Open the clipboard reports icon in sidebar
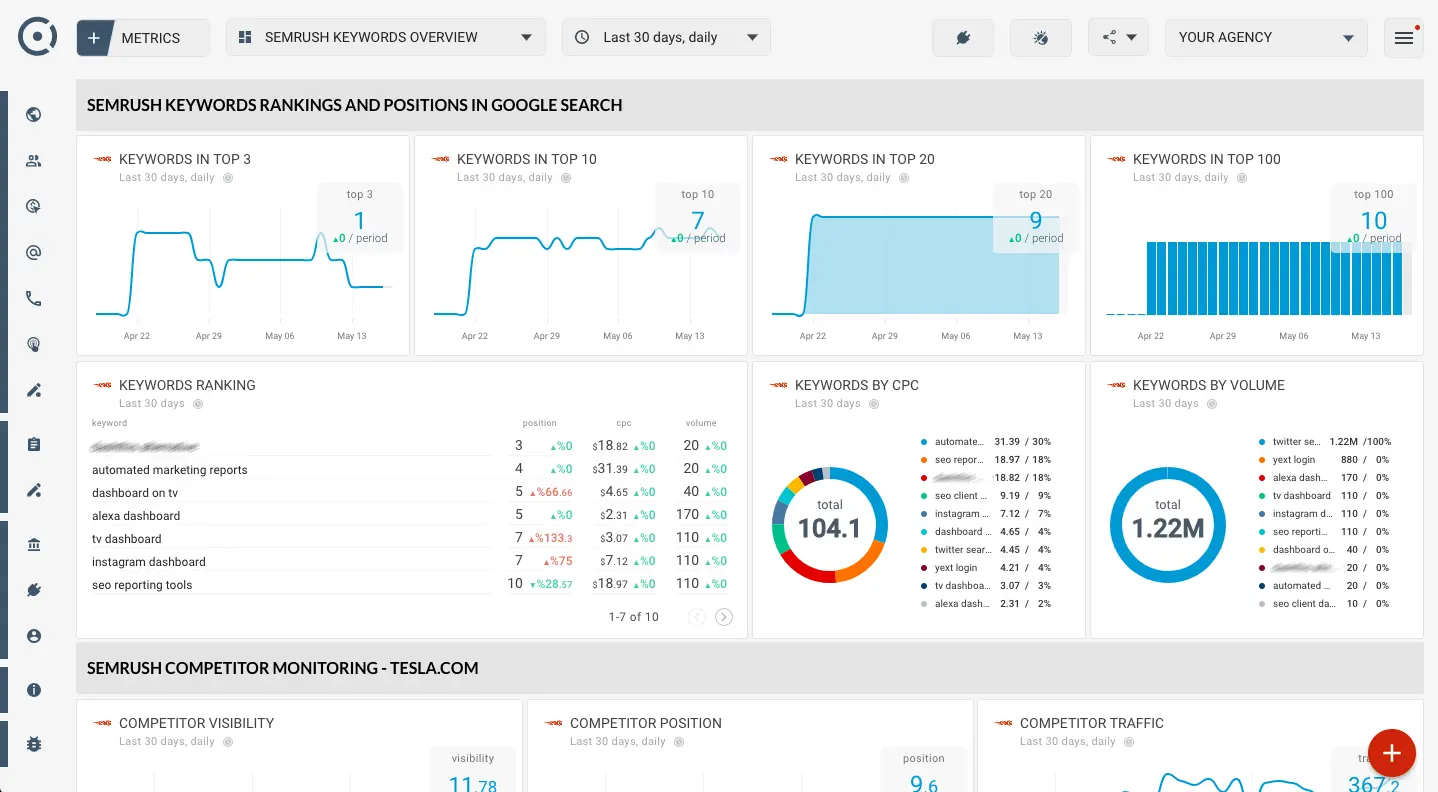The width and height of the screenshot is (1438, 792). (33, 444)
